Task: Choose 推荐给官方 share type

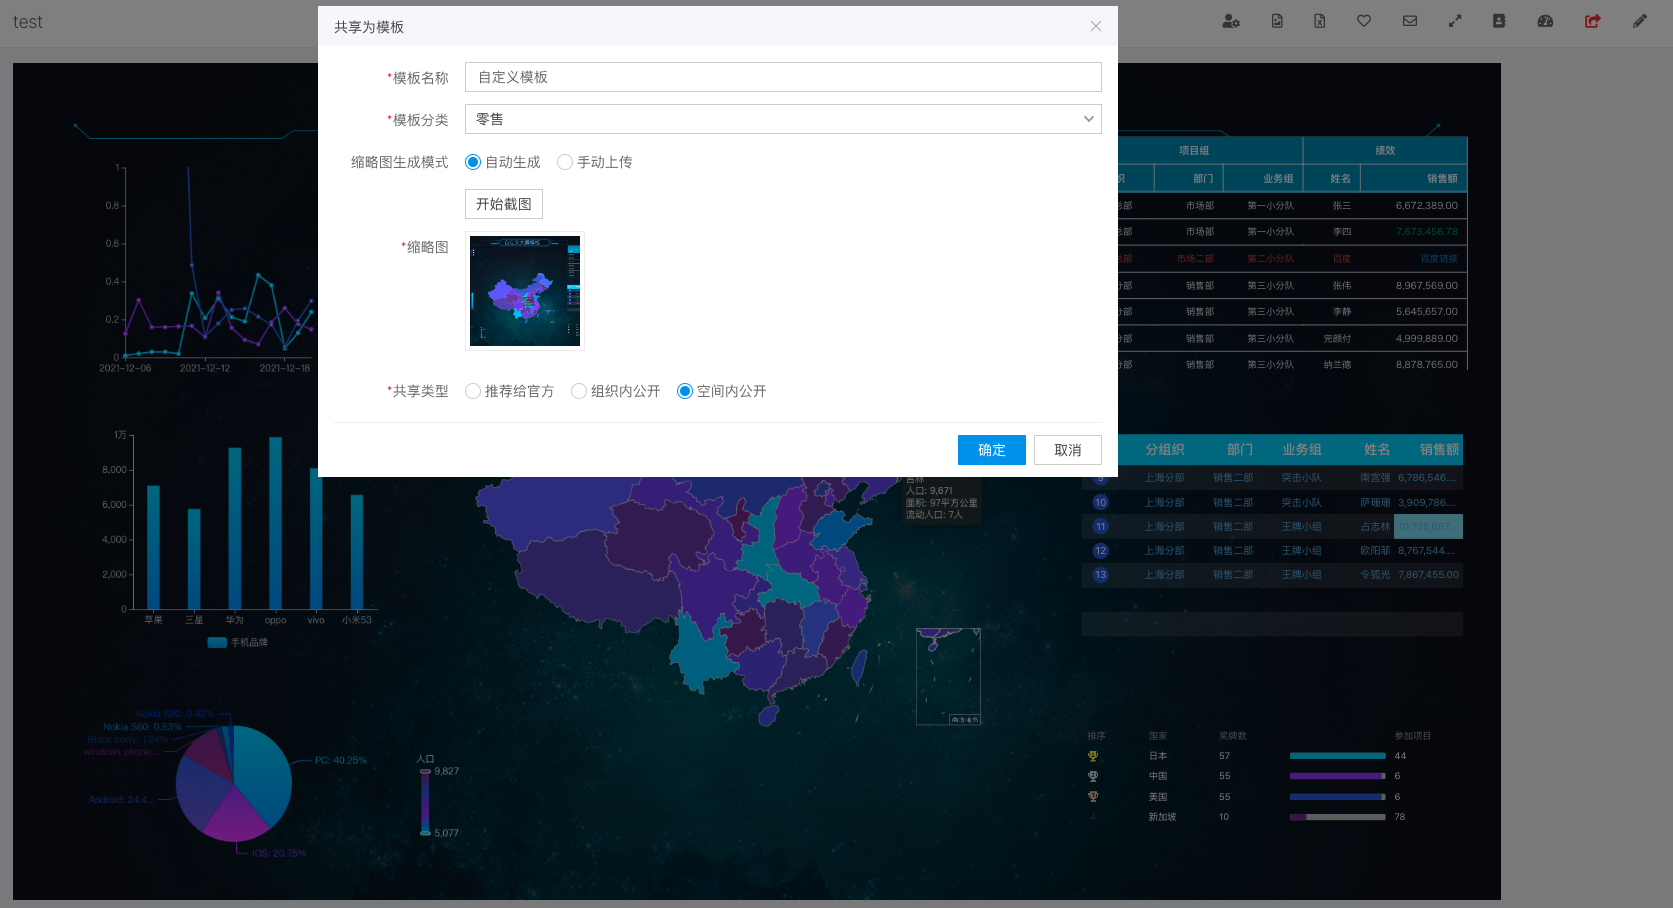Action: 510,391
